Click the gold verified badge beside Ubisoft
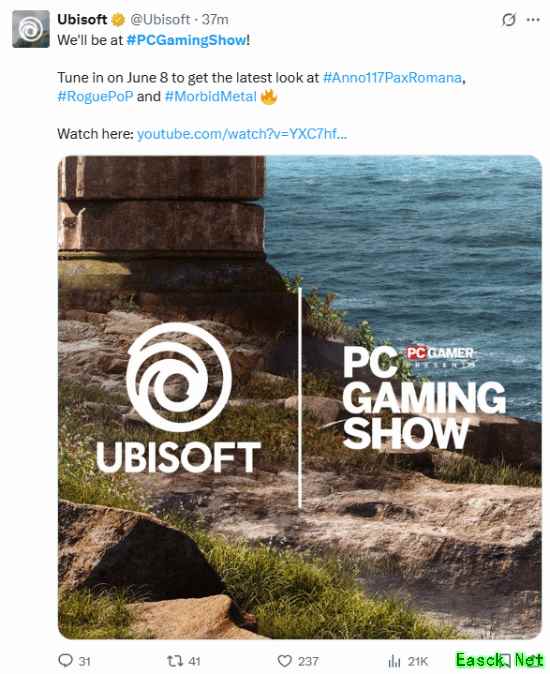The image size is (550, 674). [118, 20]
